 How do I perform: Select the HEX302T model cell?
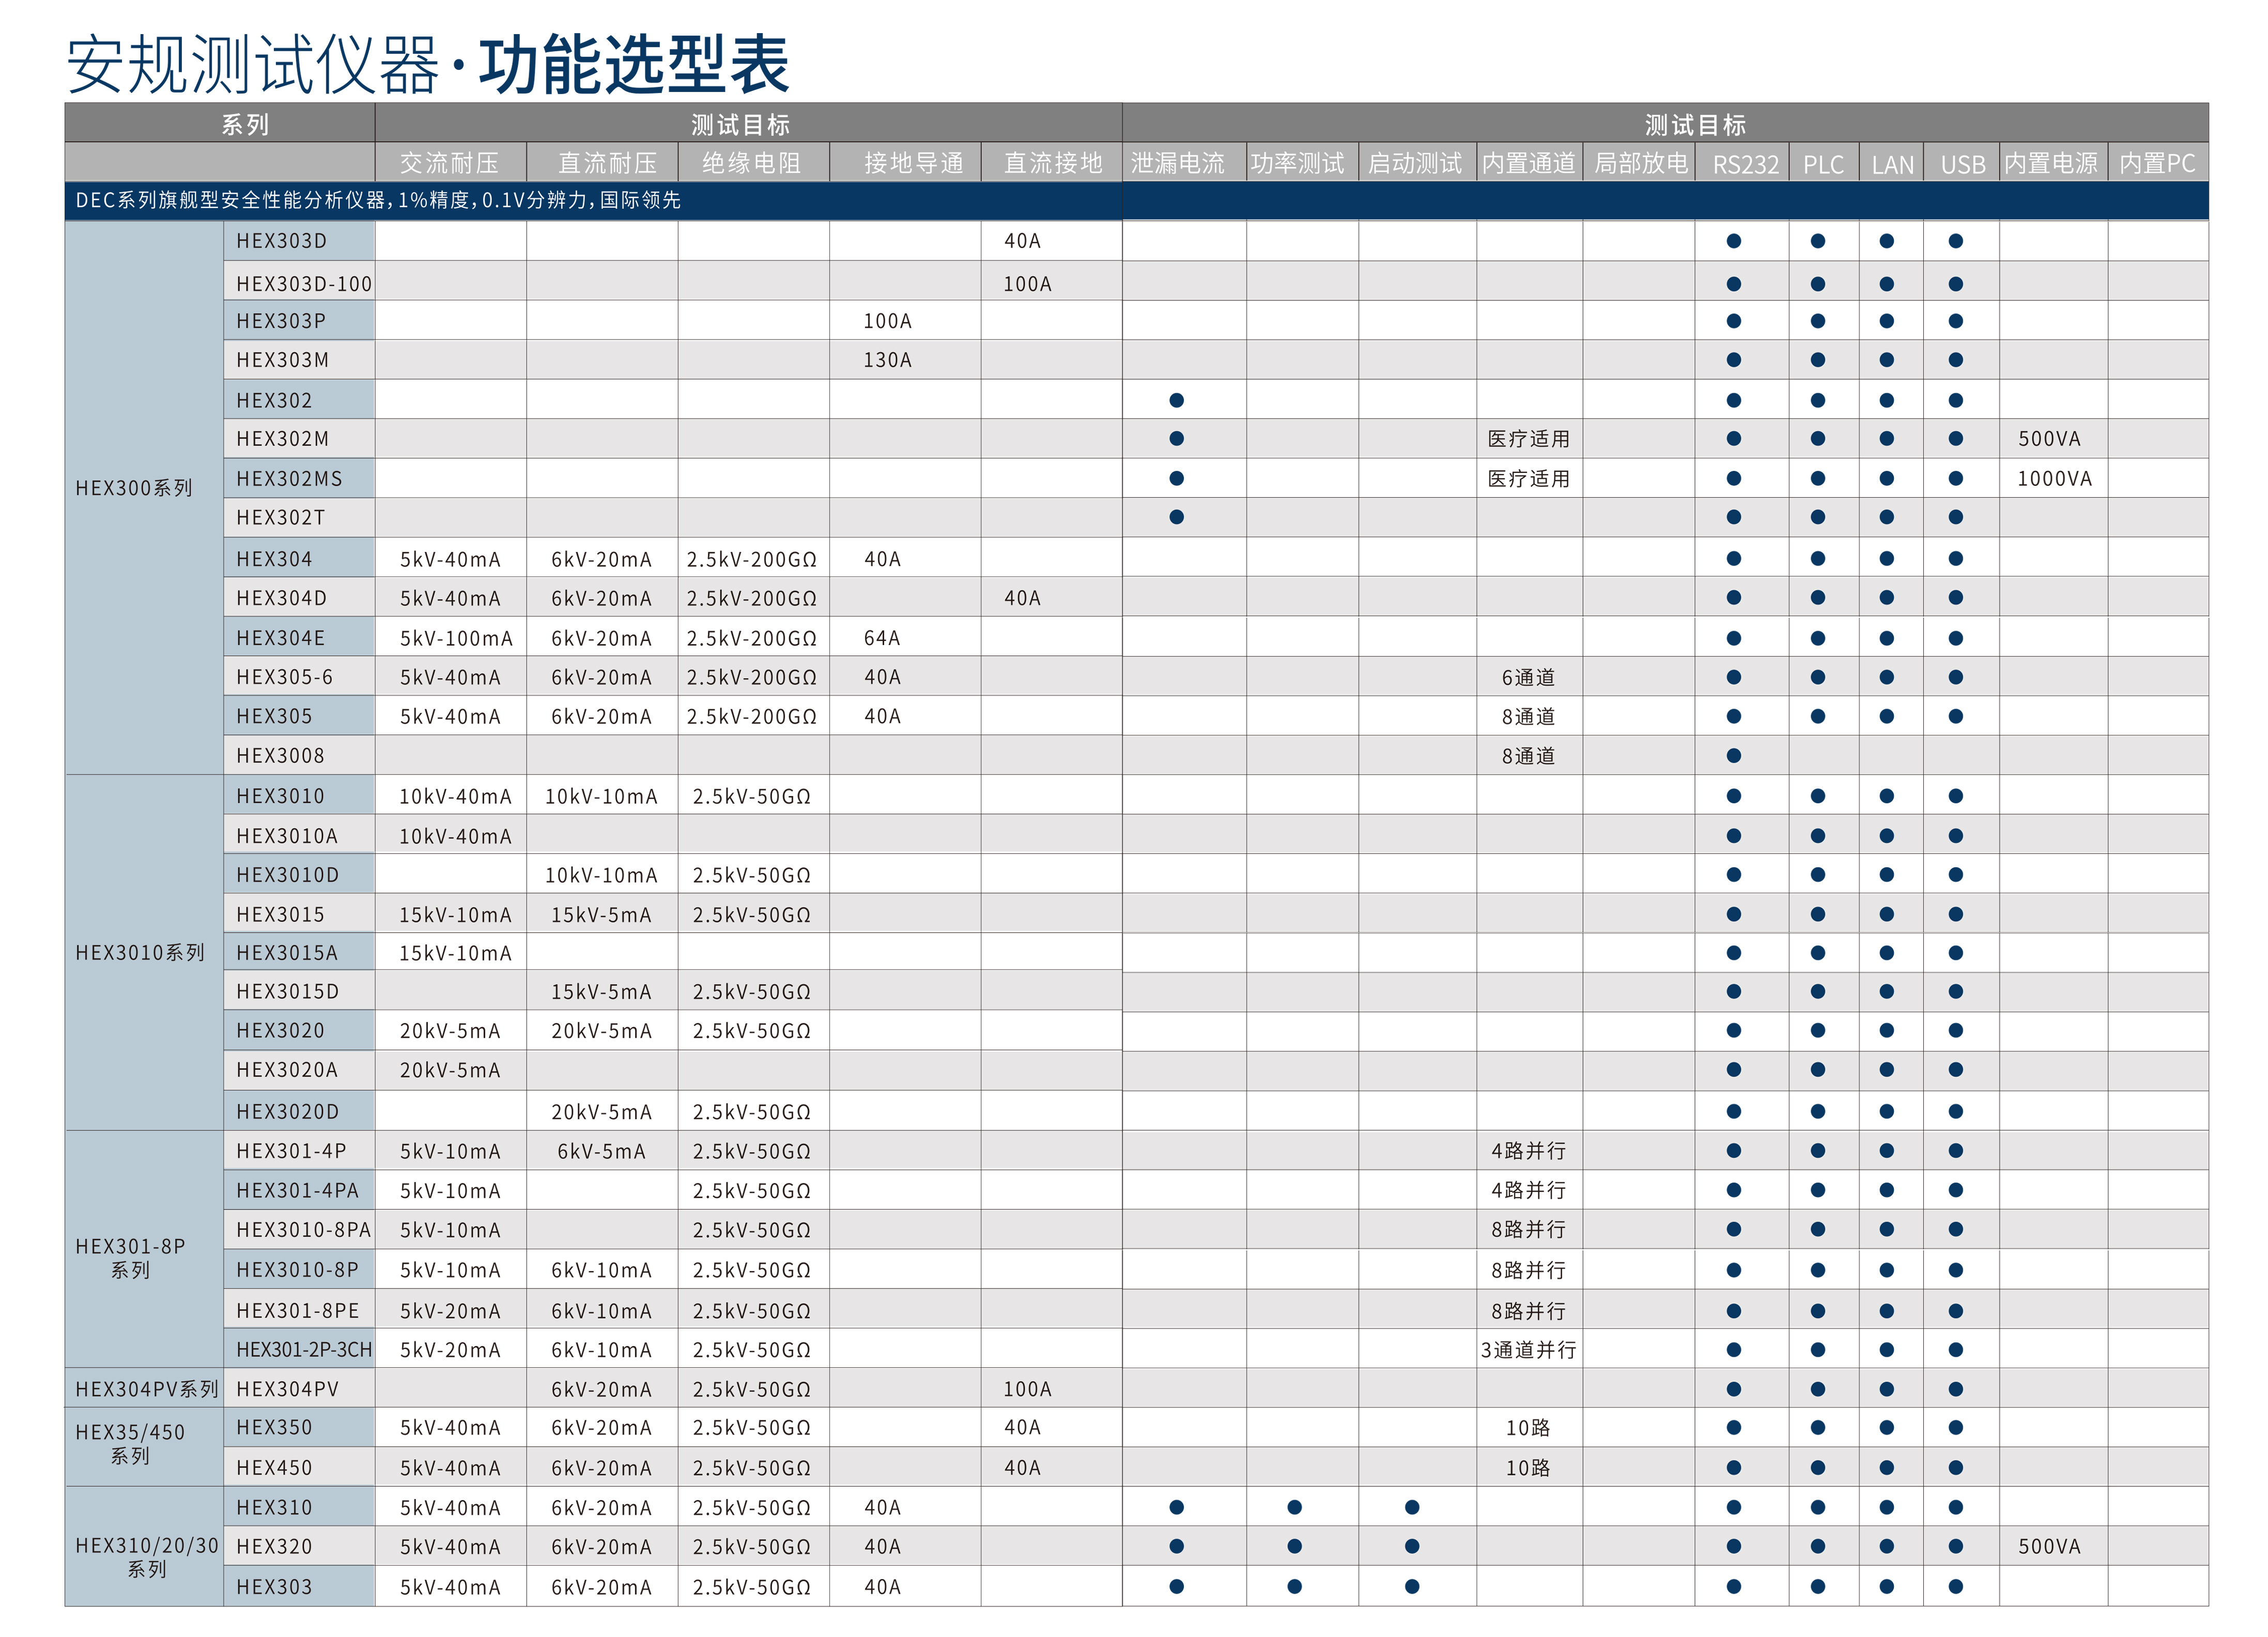tap(299, 518)
